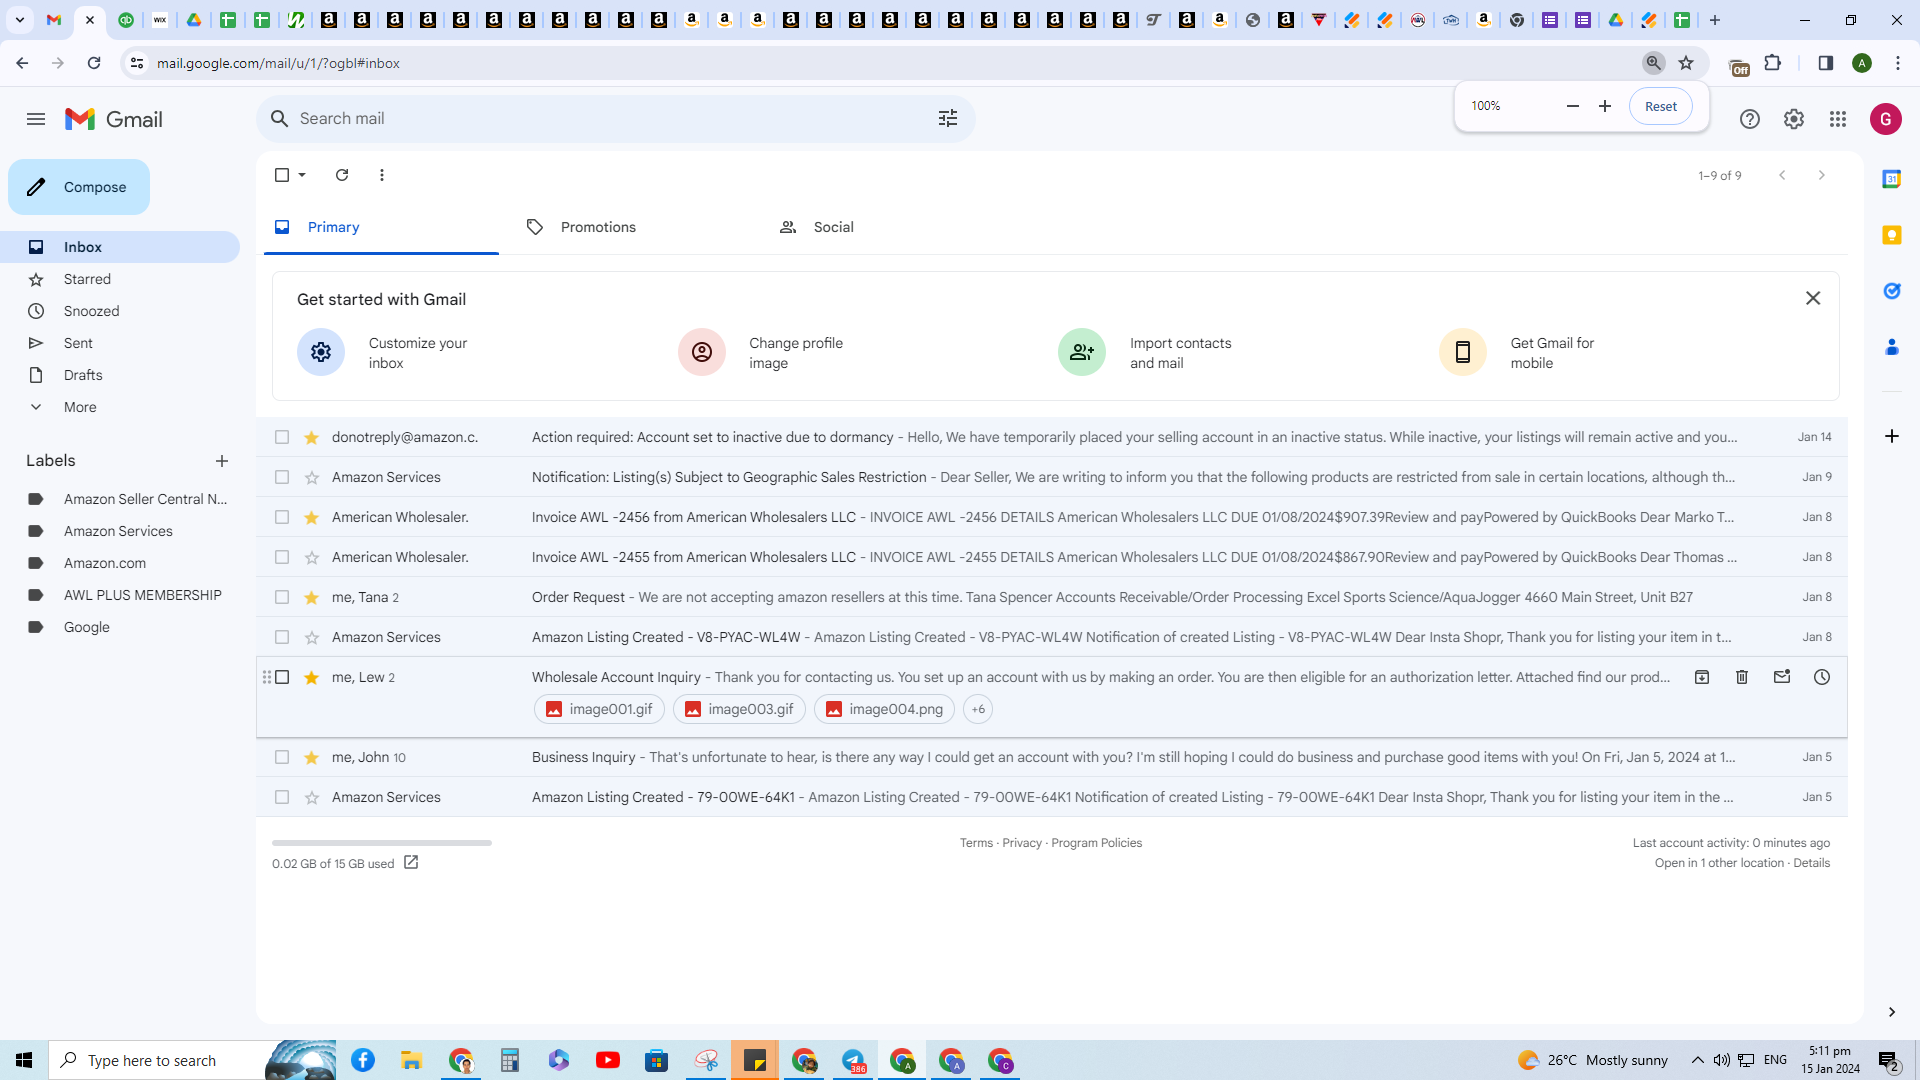Open the image001.gif attachment
Screen dimensions: 1920x1080
point(599,709)
